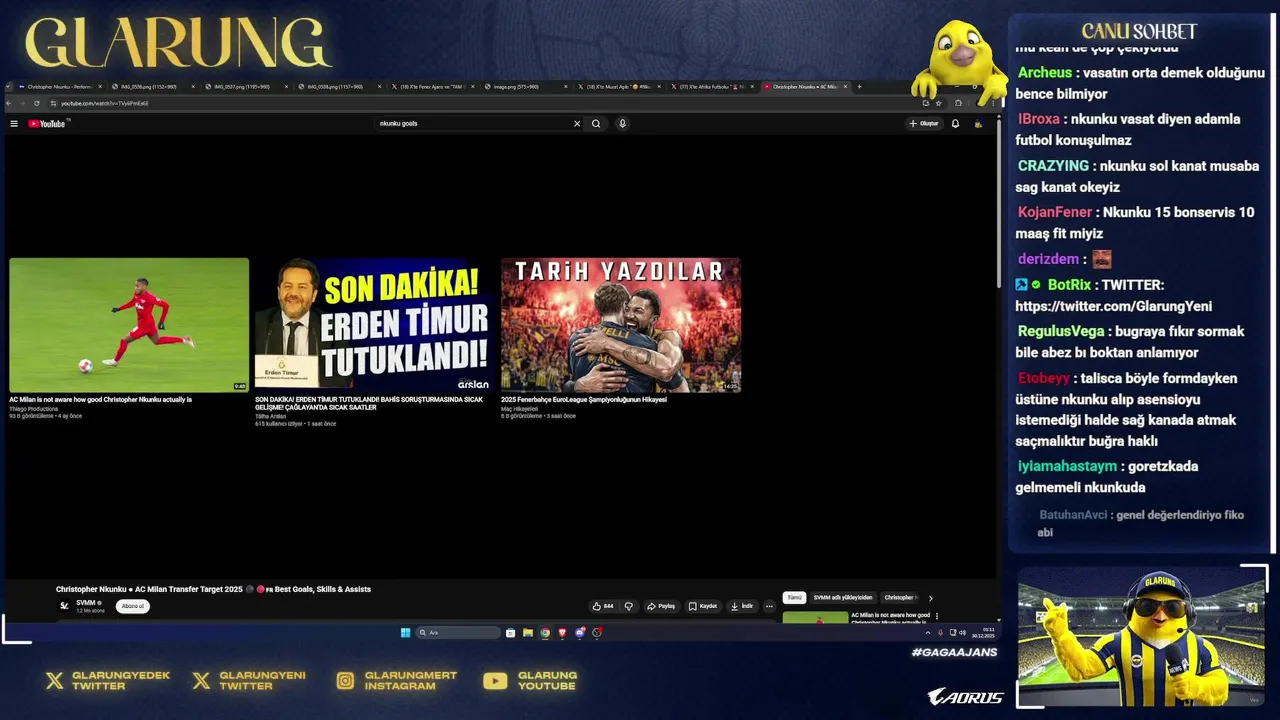Open the SVMM channel name

pos(86,603)
